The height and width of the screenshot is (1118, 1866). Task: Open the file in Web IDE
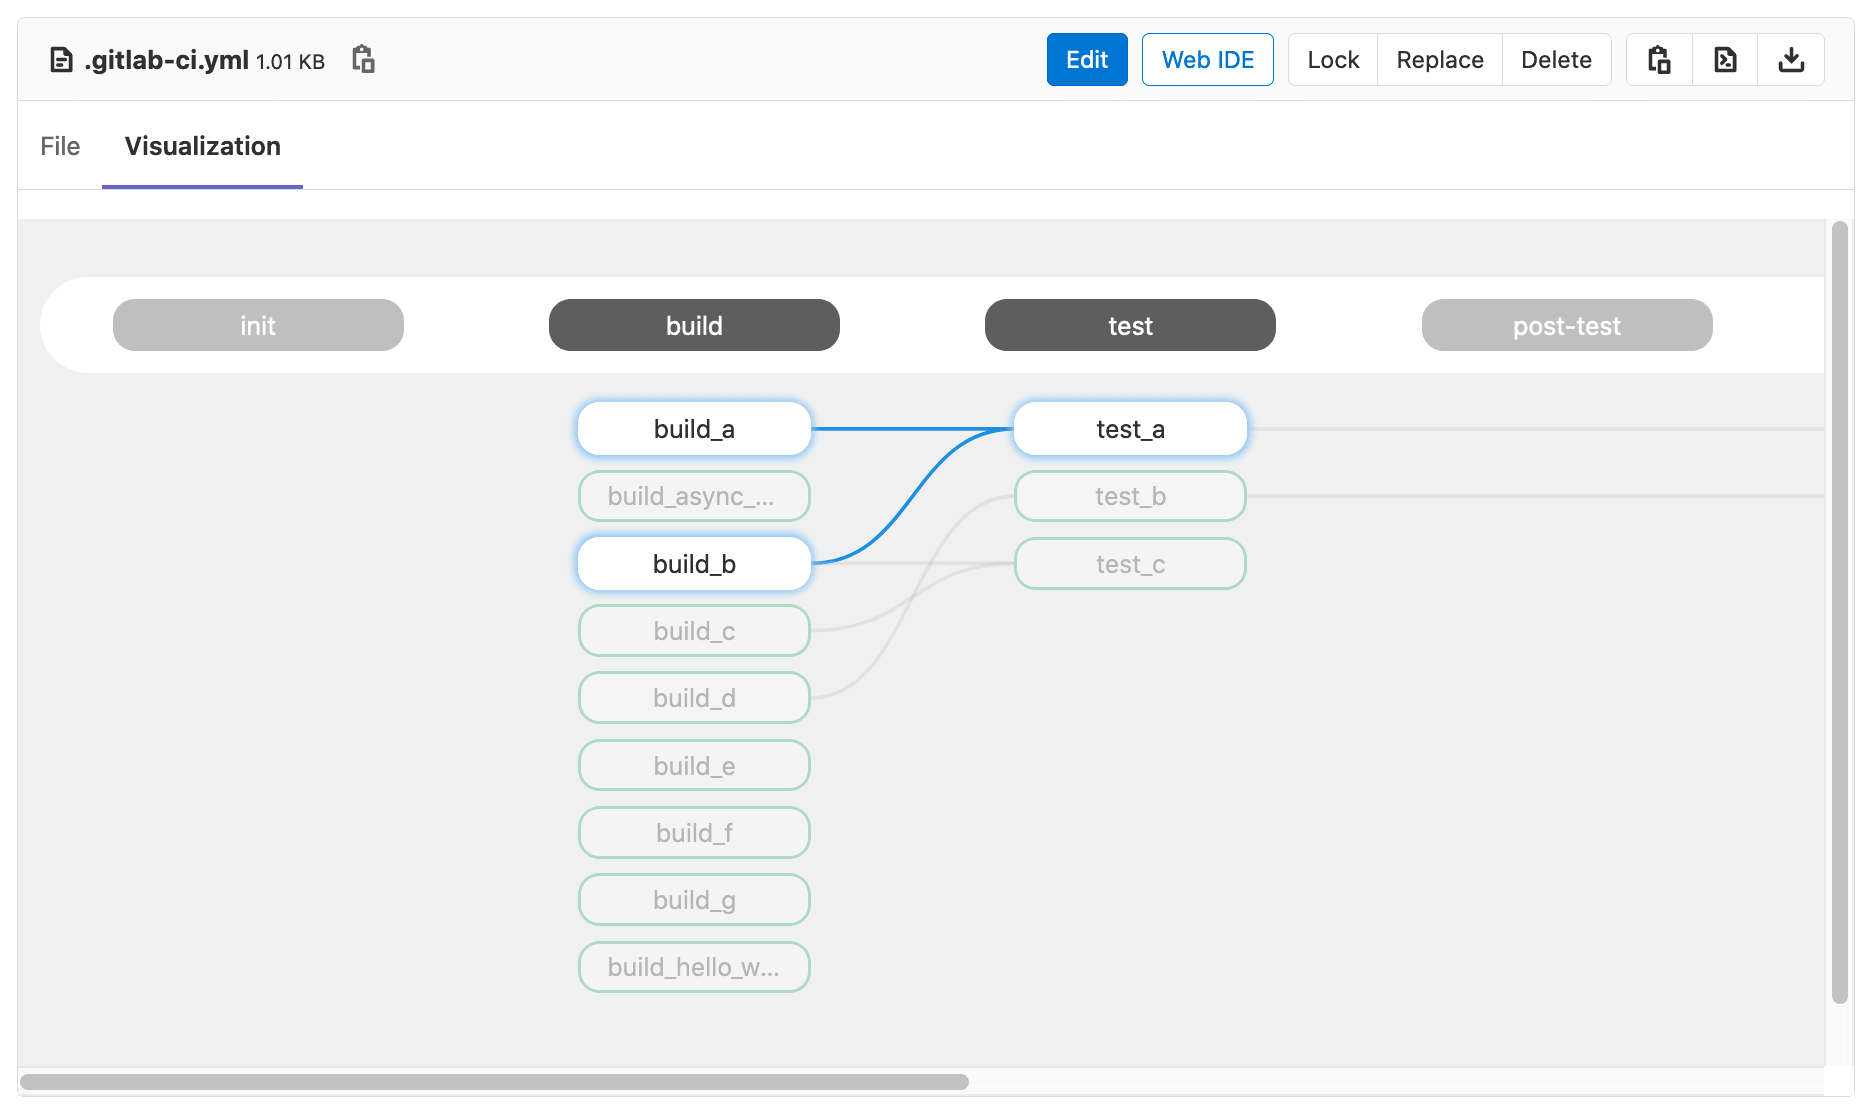click(1207, 59)
